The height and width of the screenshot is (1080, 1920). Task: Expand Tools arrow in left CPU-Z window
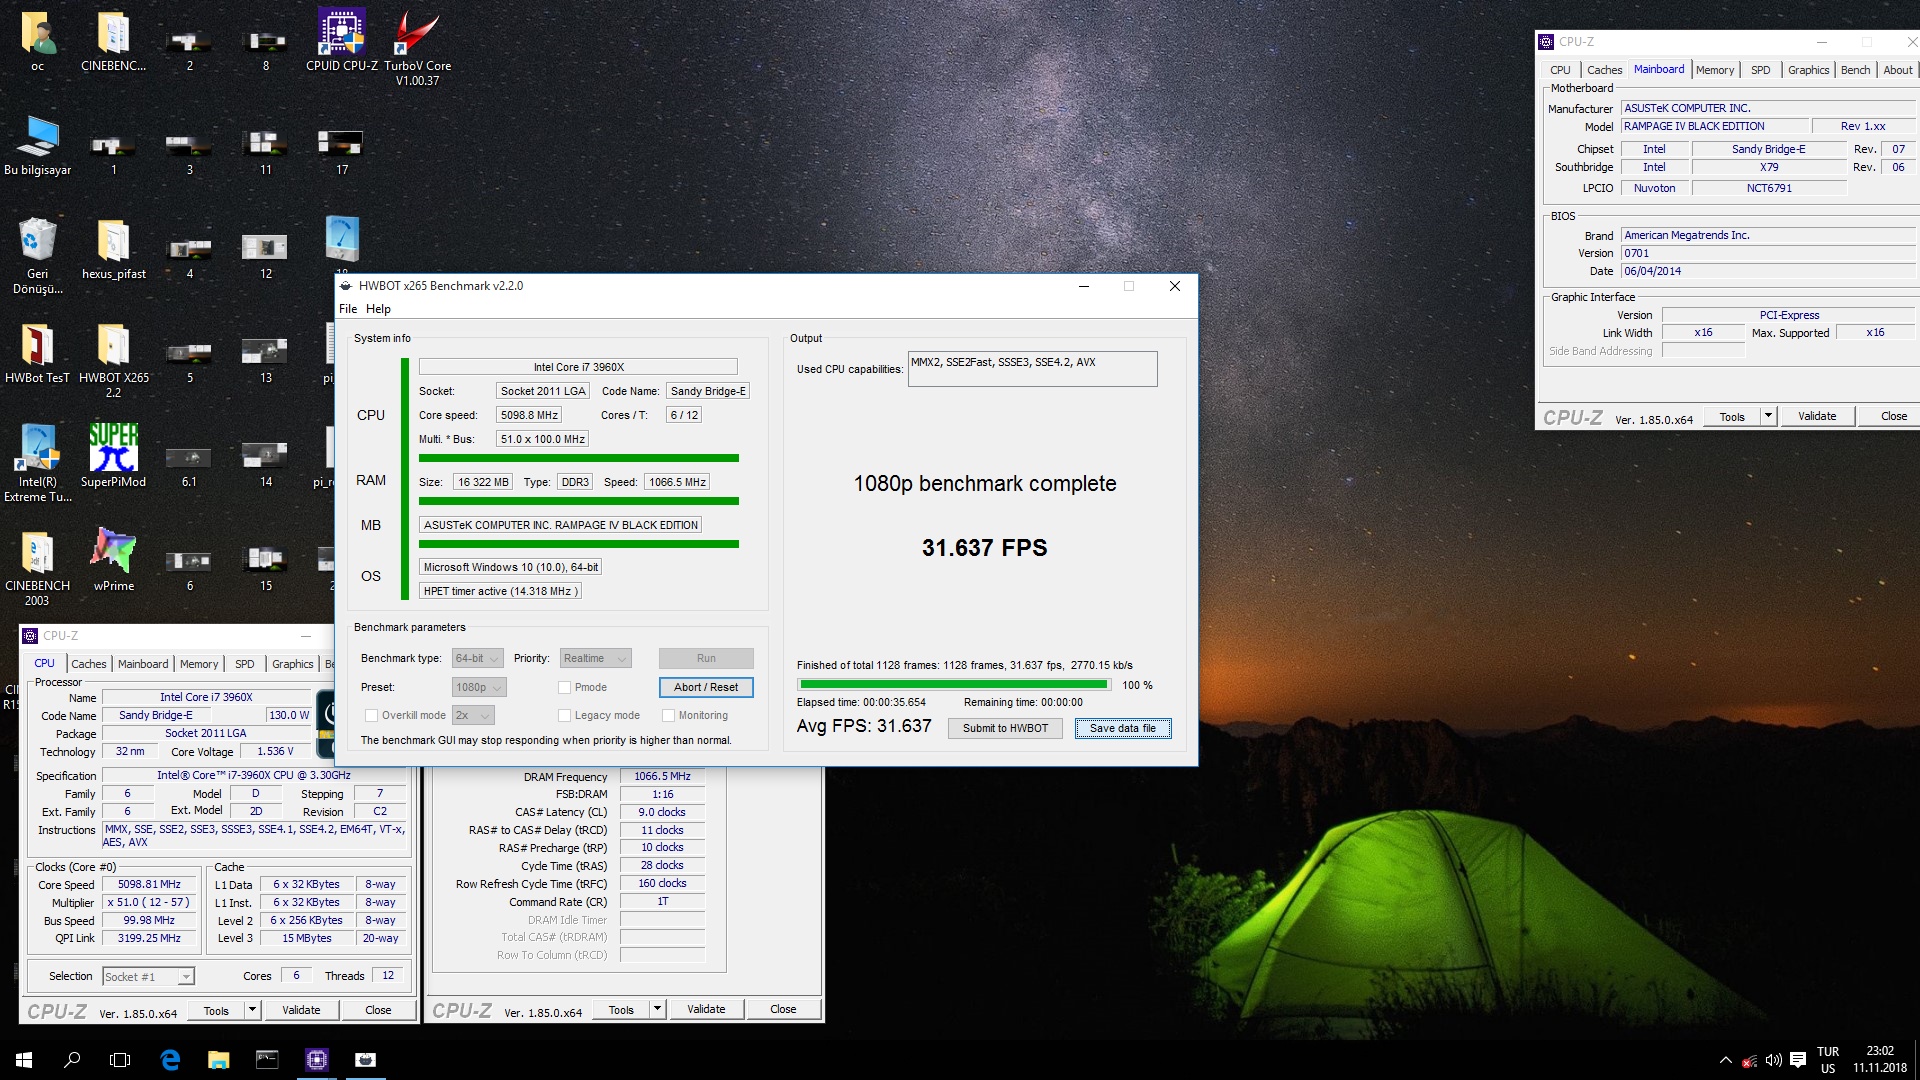coord(253,1010)
